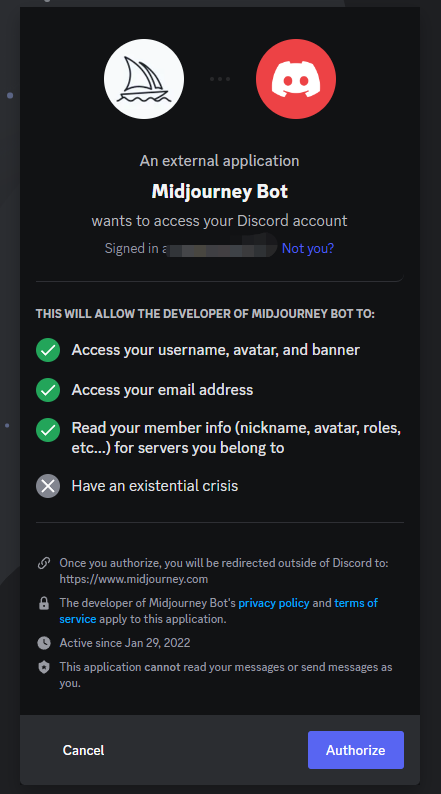
Task: Click the "Access your email address" permission text
Action: (162, 390)
